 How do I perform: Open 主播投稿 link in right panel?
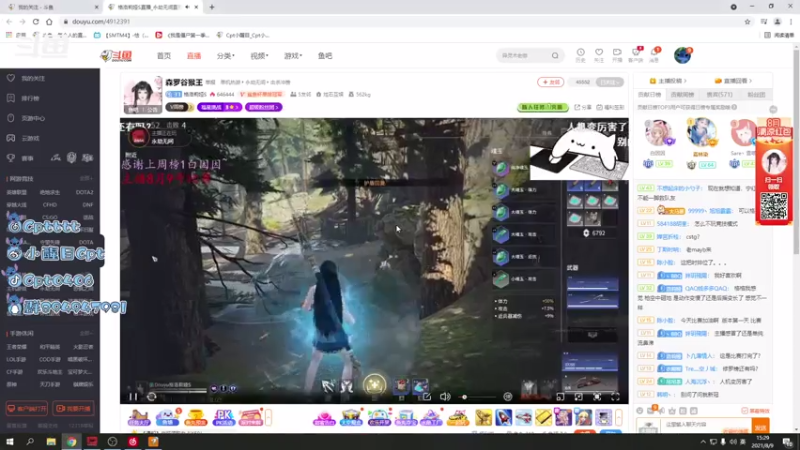pos(667,81)
